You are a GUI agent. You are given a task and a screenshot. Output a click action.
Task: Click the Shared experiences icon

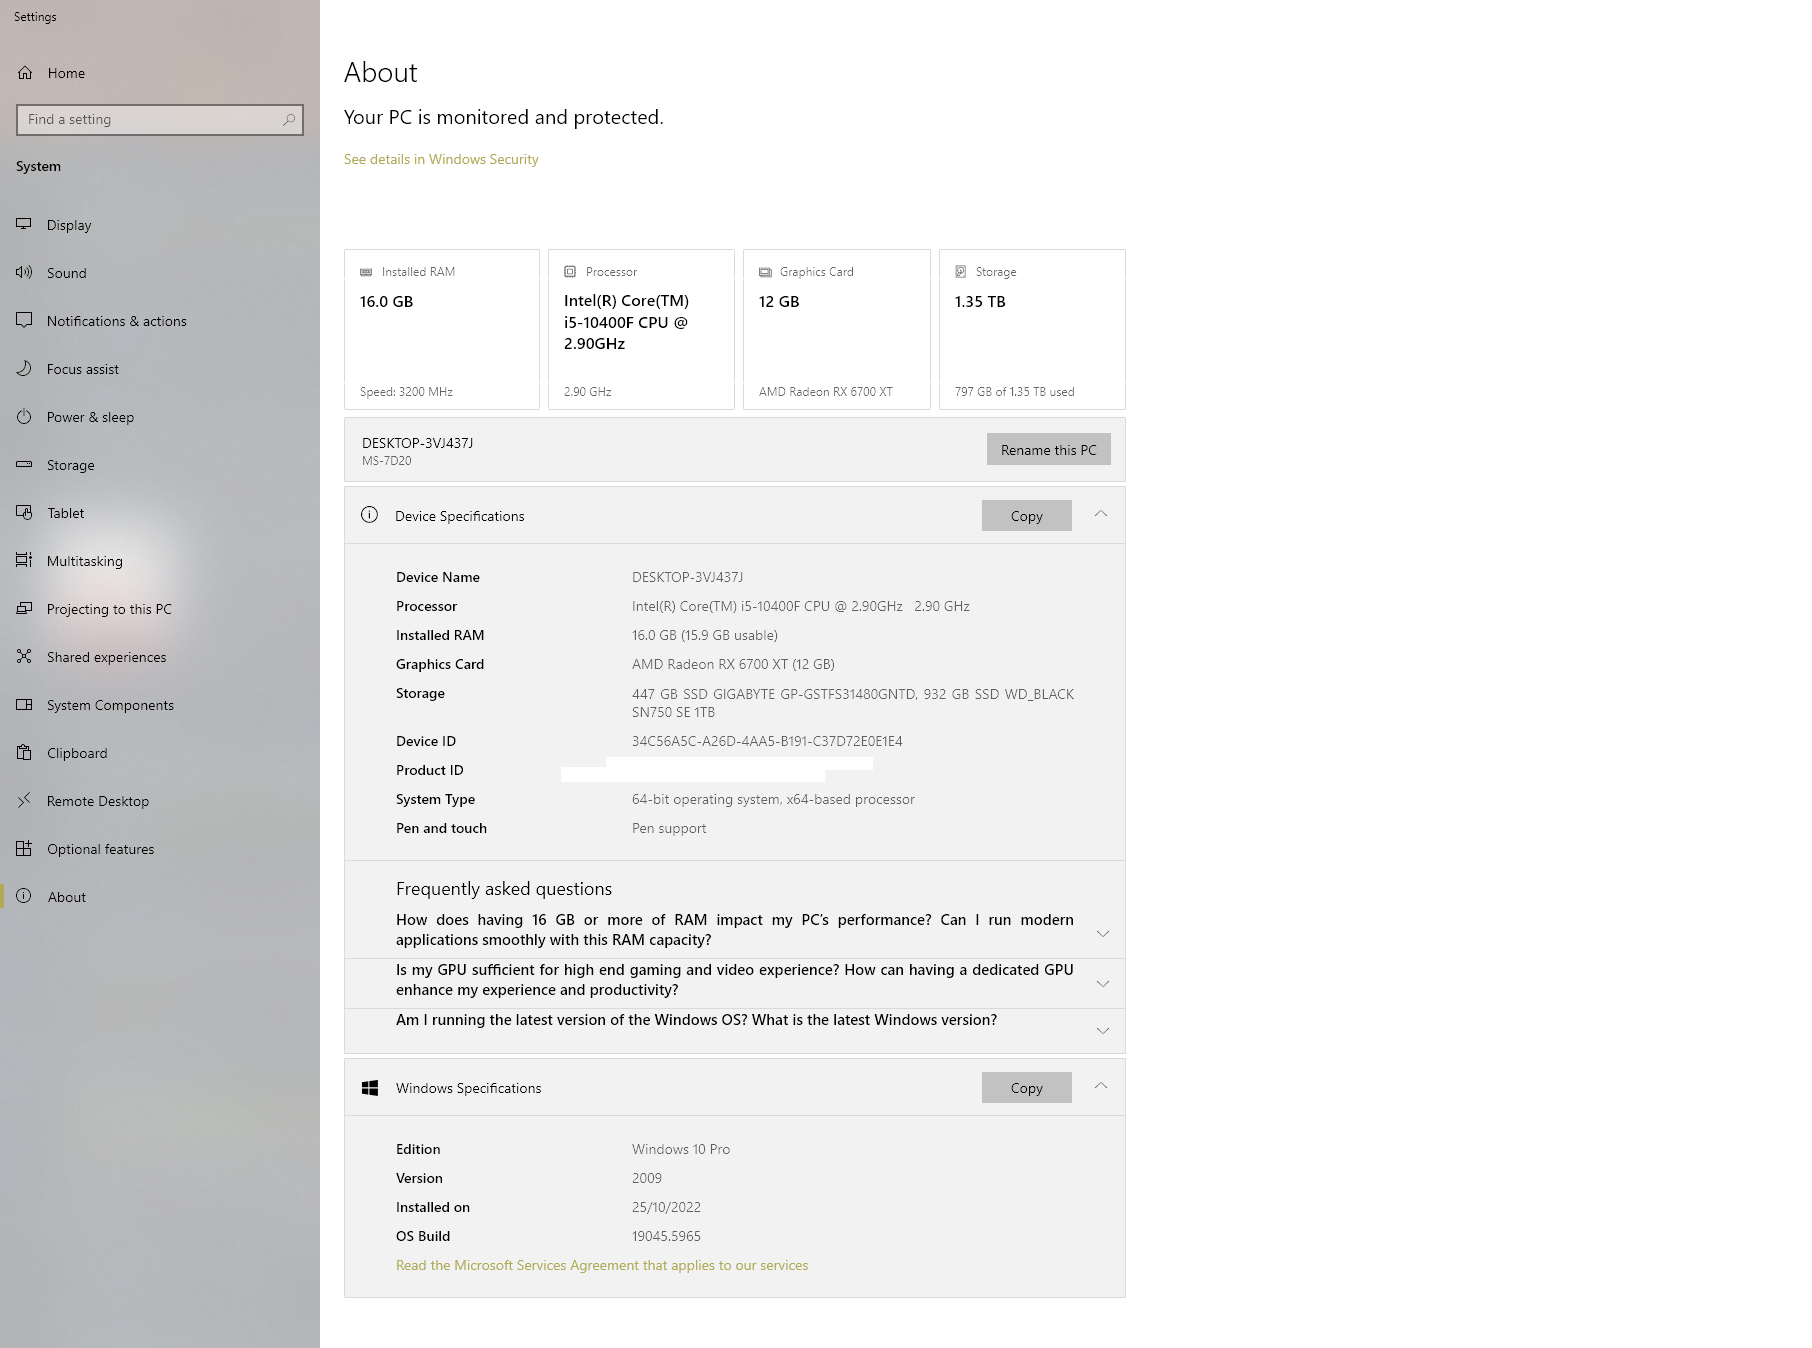click(24, 657)
